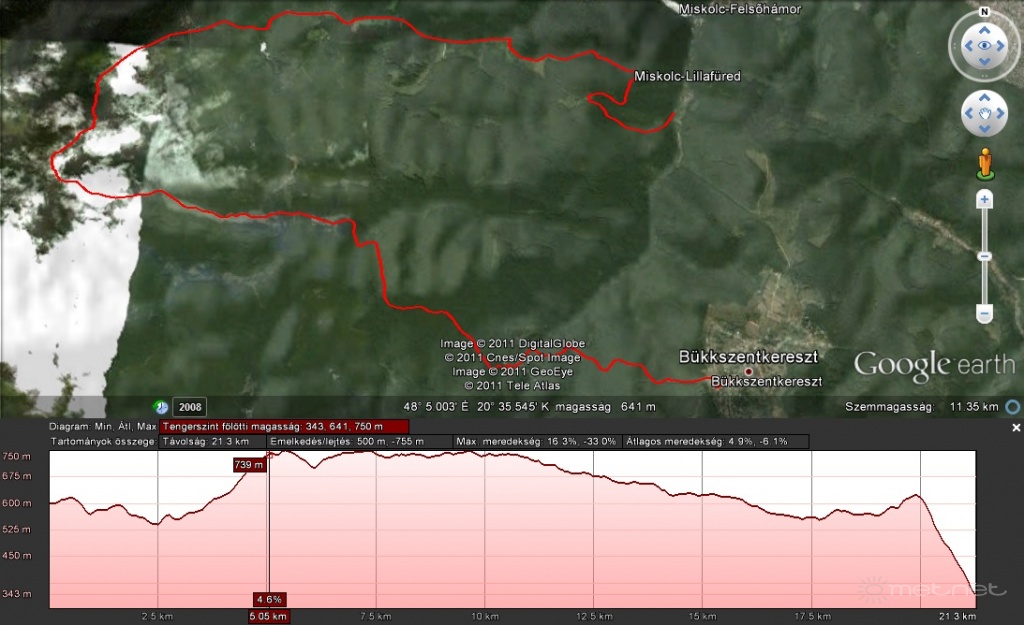Pan the map down using the hand control
Screen dimensions: 1024x625
[985, 130]
